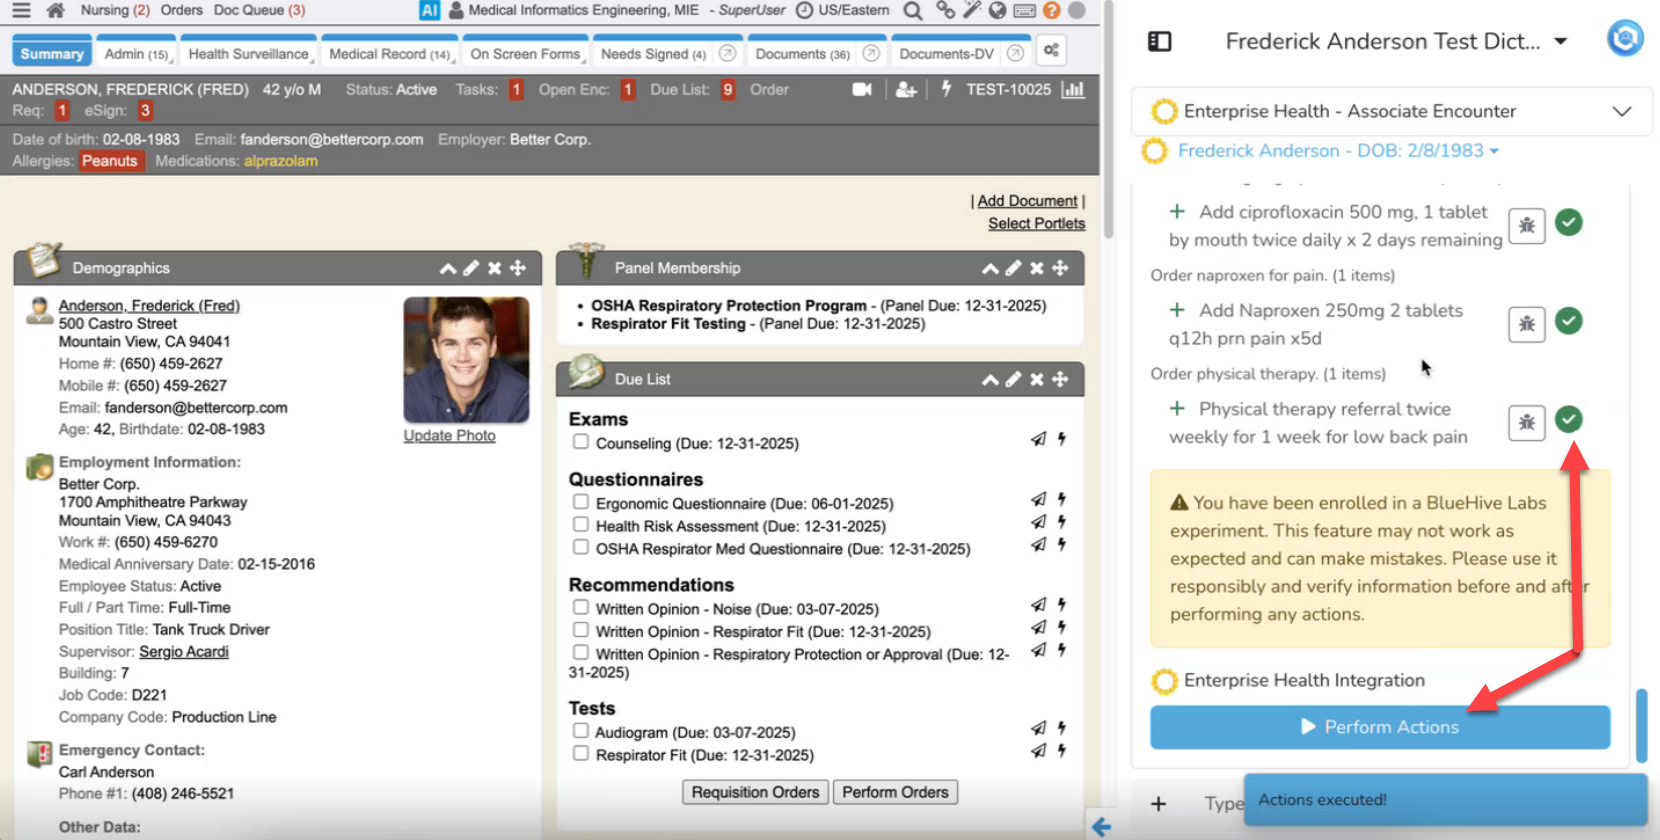Click the bar chart icon beside TEST-10025
Screen dimensions: 1660x840
coord(1073,90)
